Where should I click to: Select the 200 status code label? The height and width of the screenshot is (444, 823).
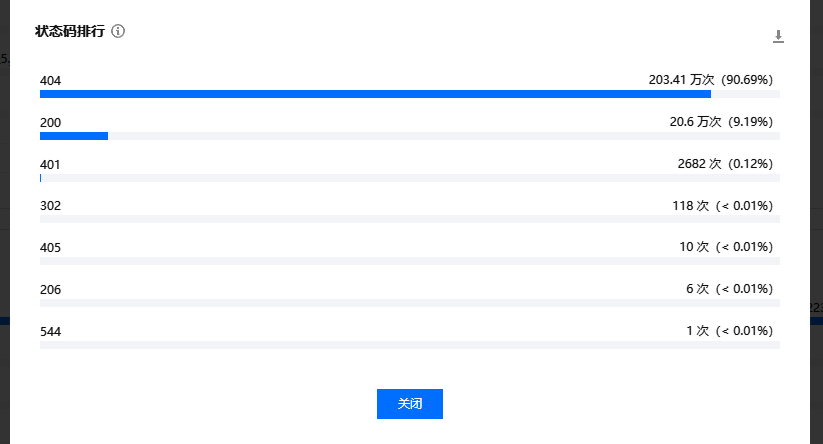[x=51, y=122]
